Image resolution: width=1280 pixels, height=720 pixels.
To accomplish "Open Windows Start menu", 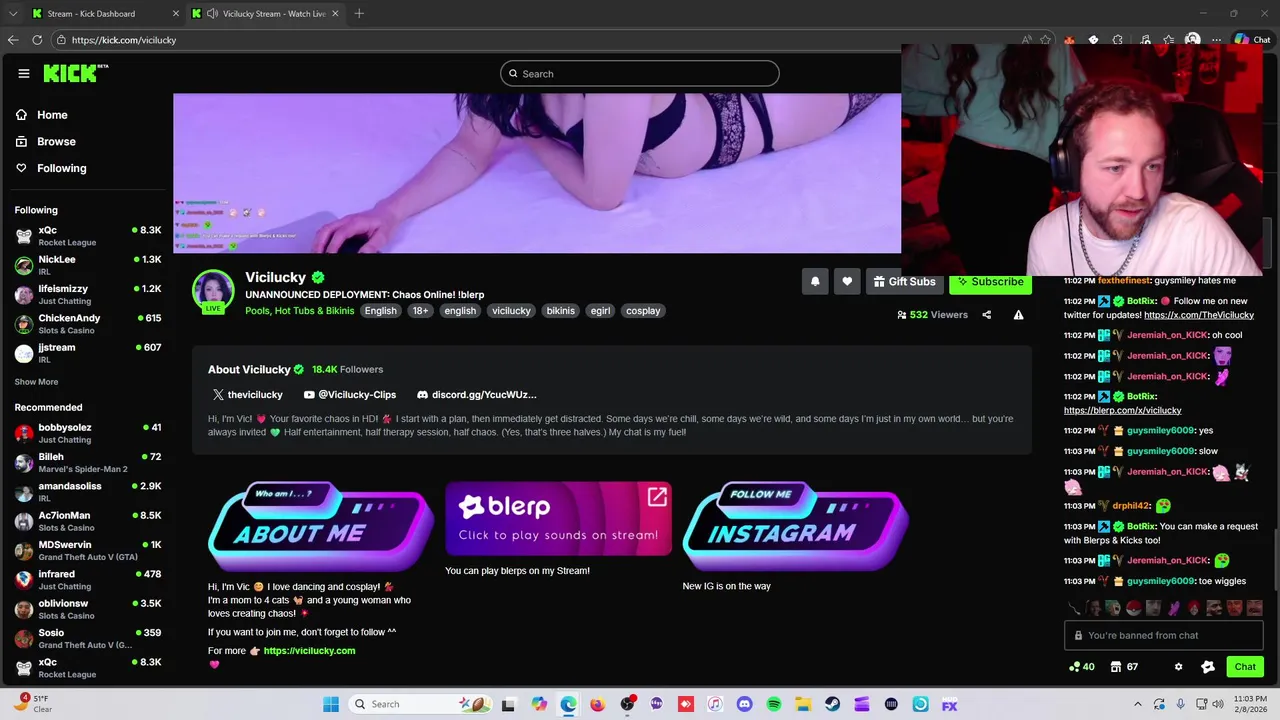I will click(x=331, y=704).
